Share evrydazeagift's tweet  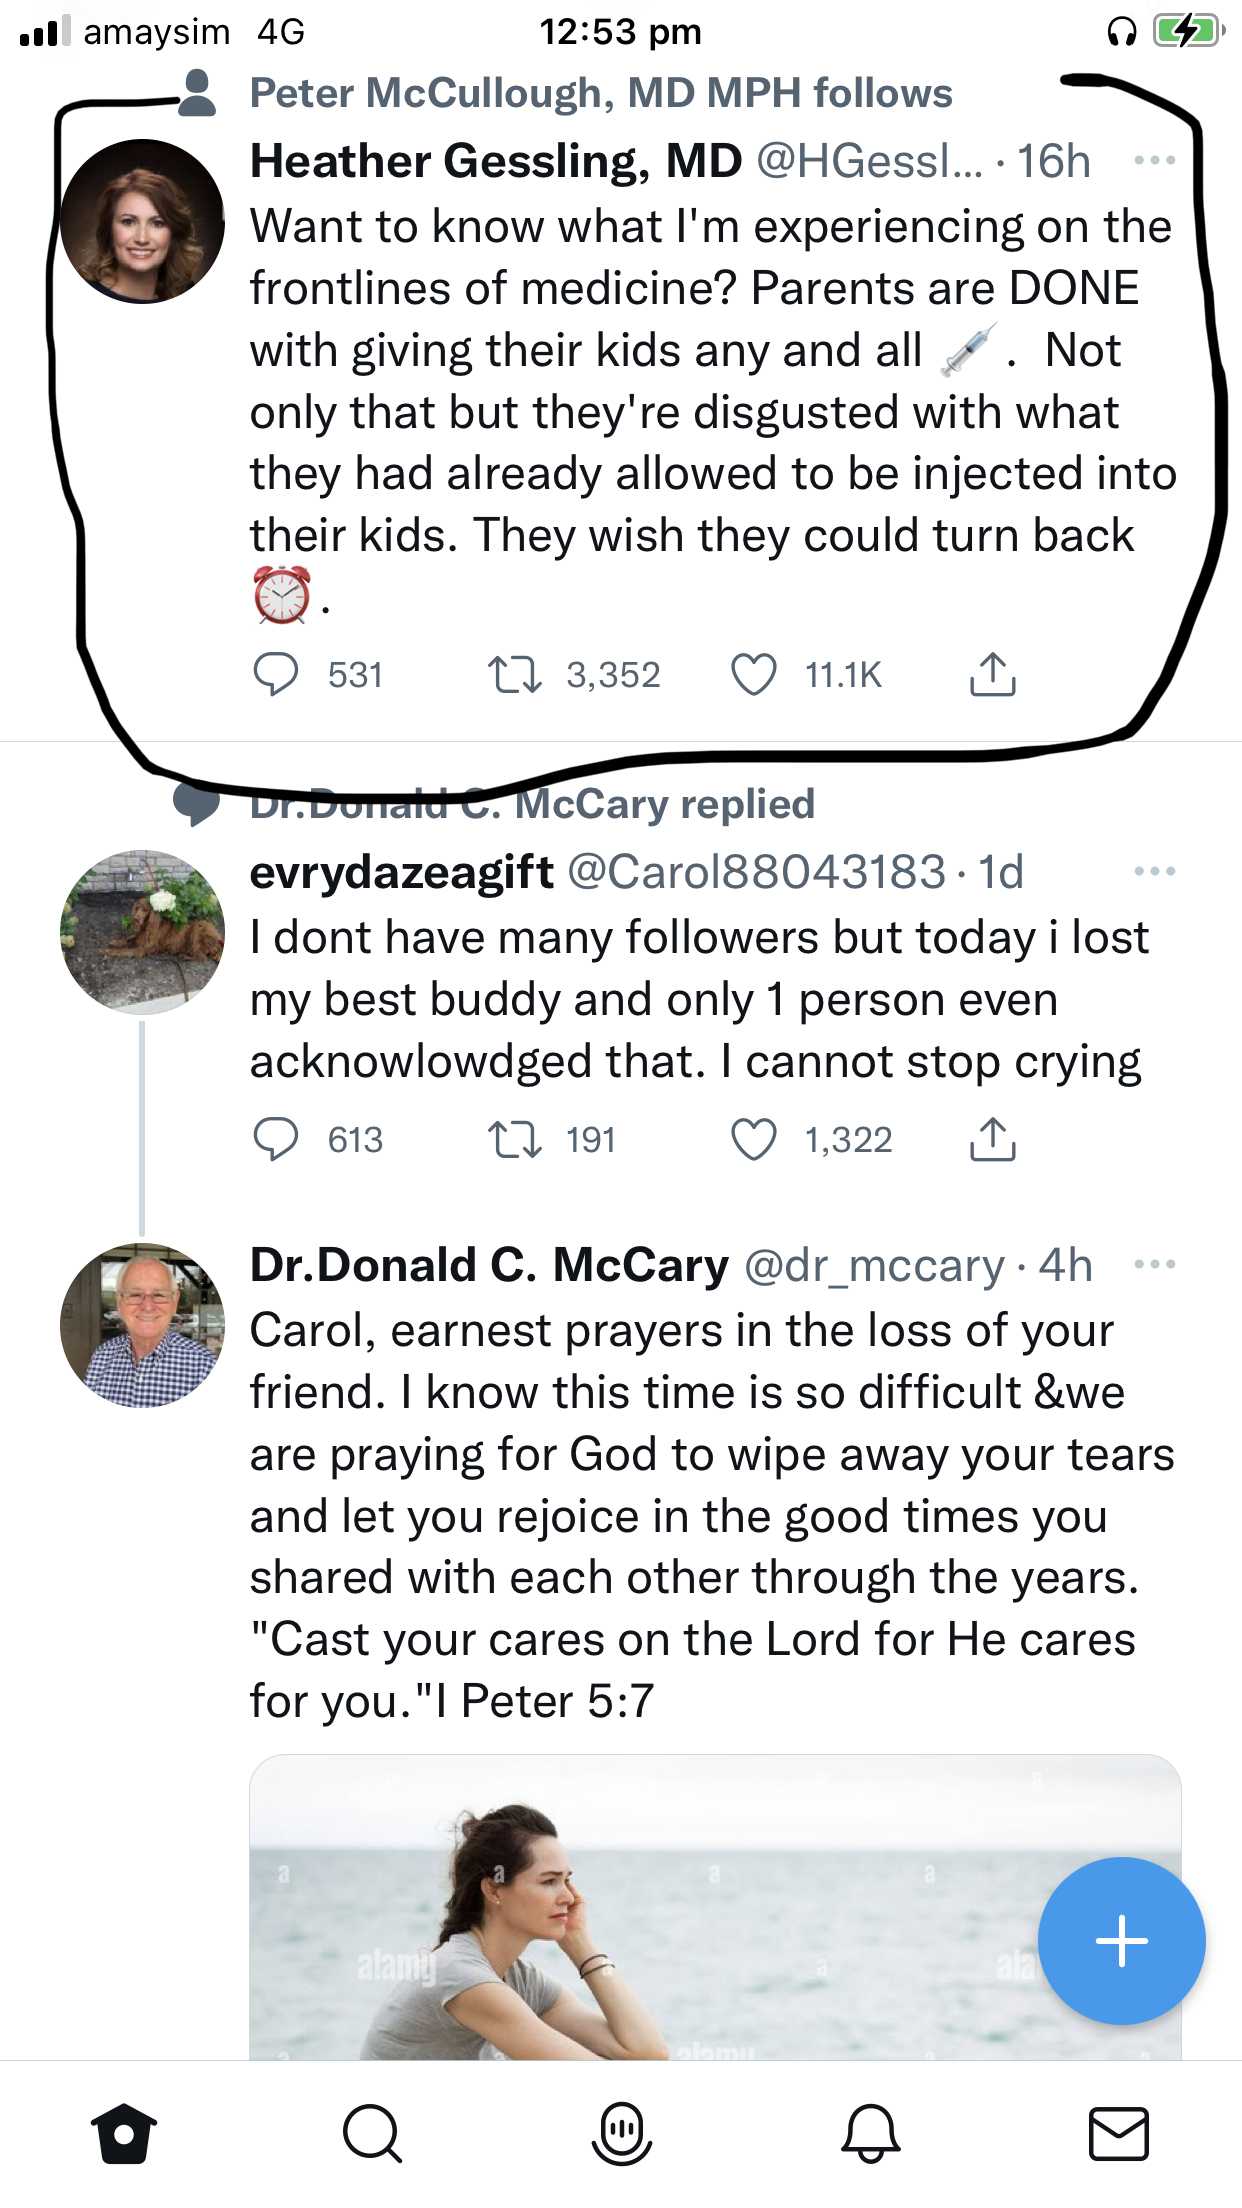point(992,1140)
